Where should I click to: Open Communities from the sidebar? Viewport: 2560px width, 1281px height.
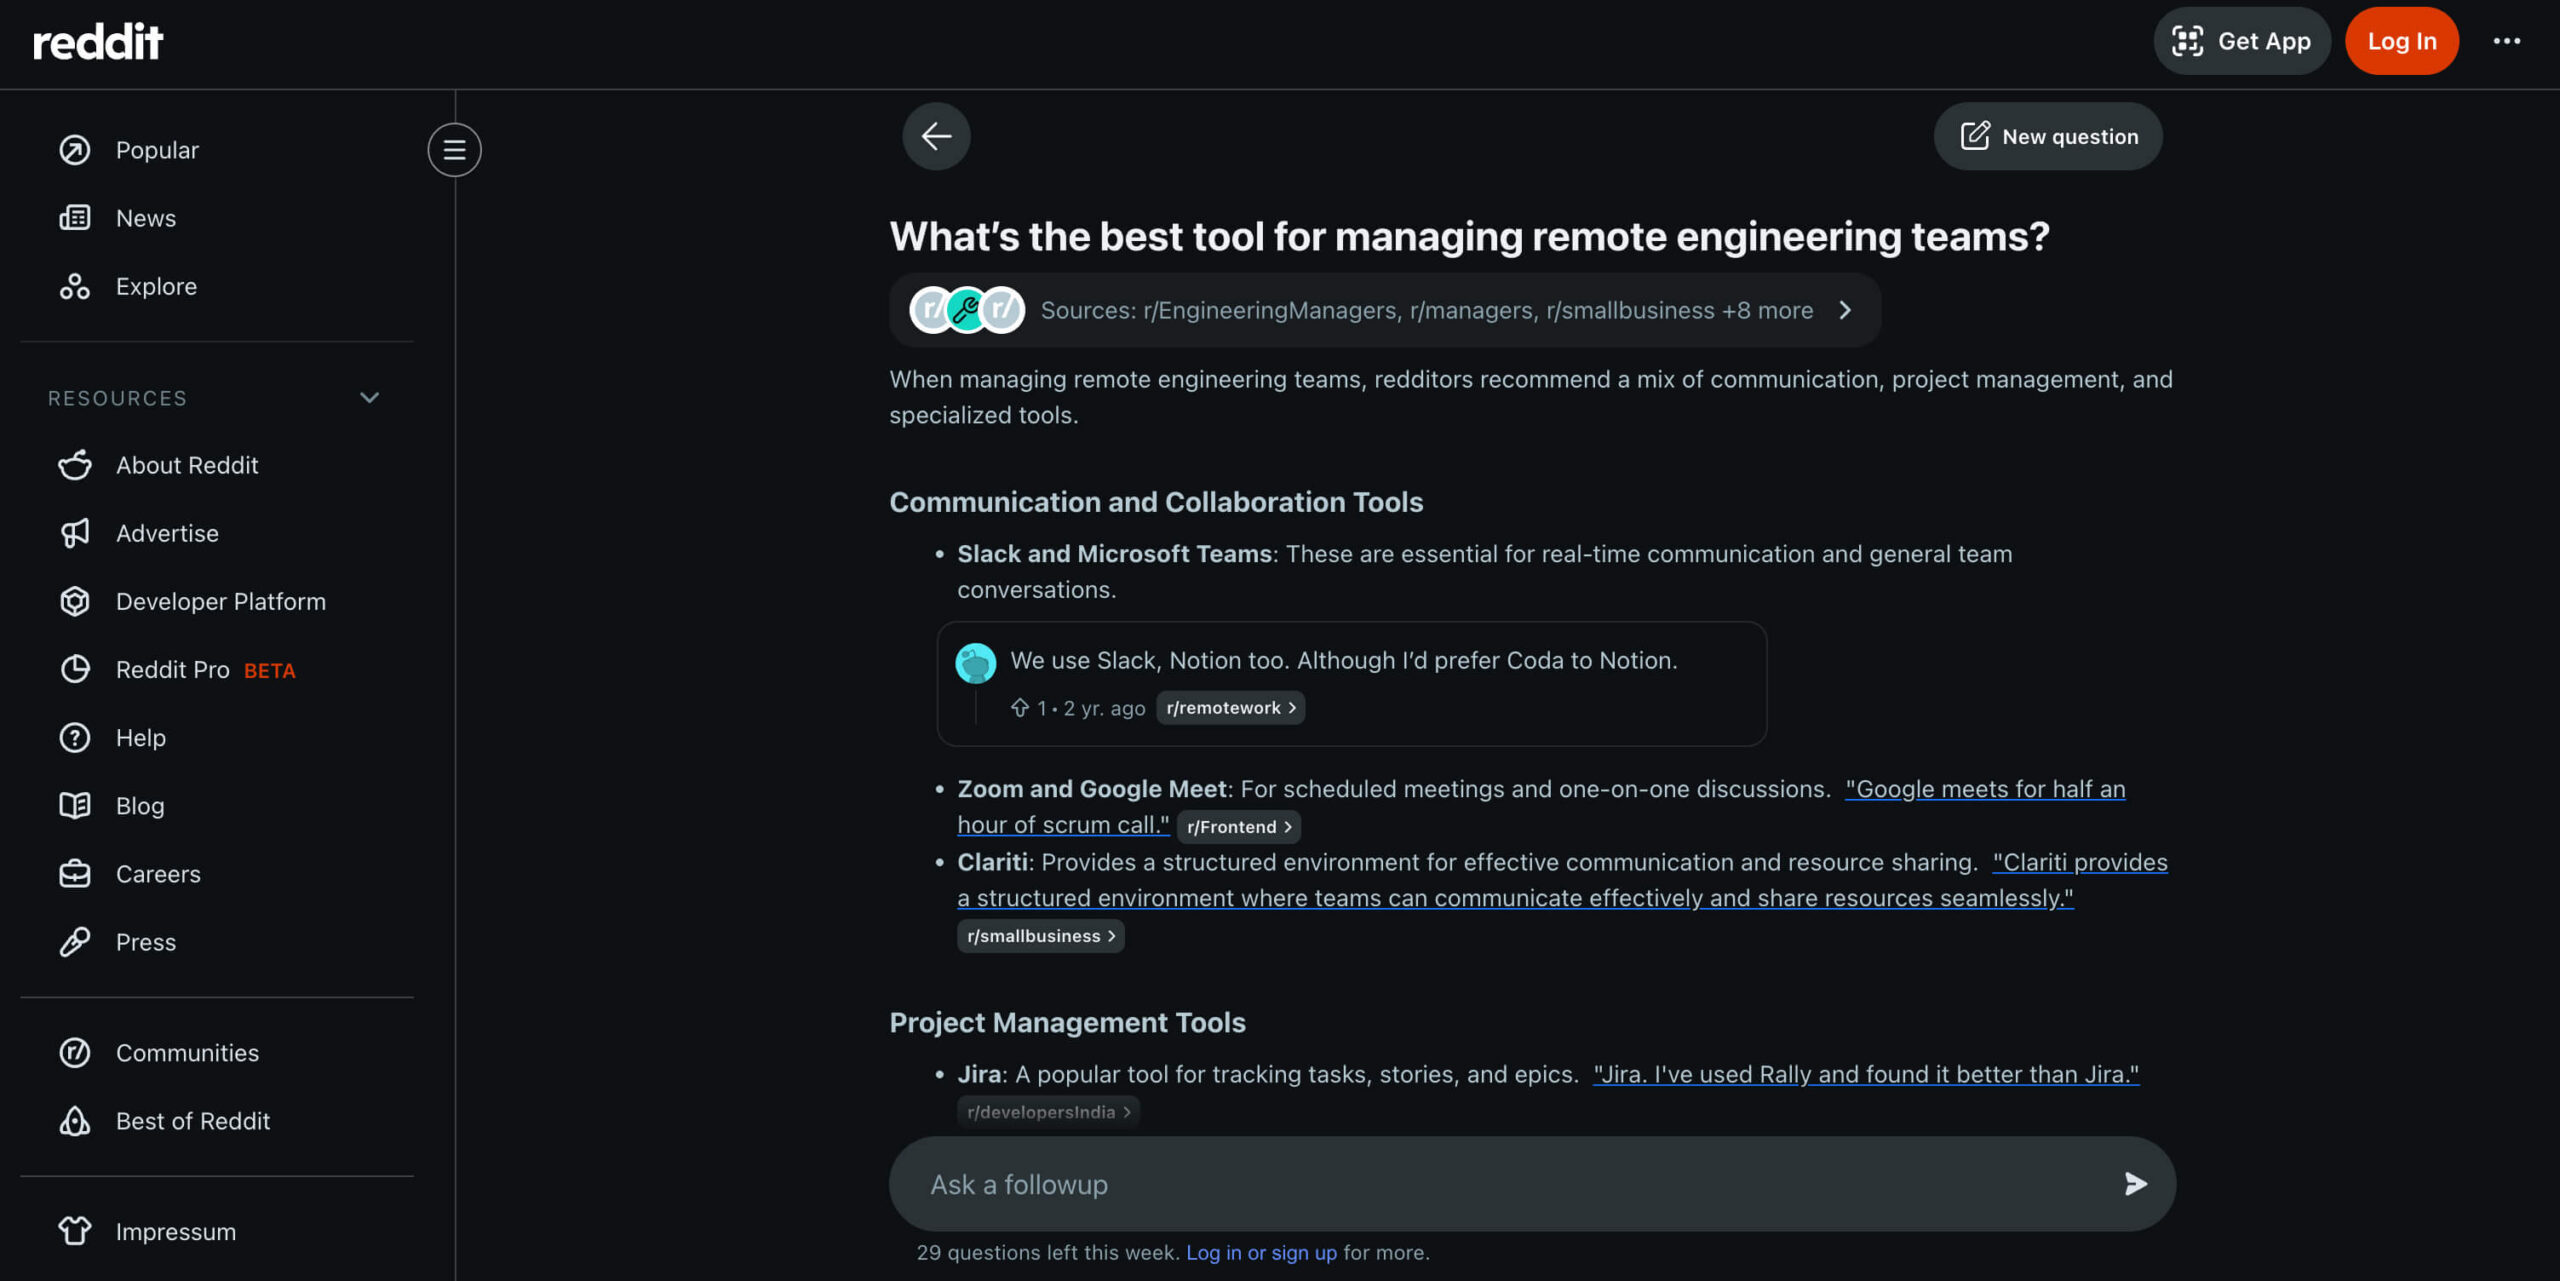(x=187, y=1053)
